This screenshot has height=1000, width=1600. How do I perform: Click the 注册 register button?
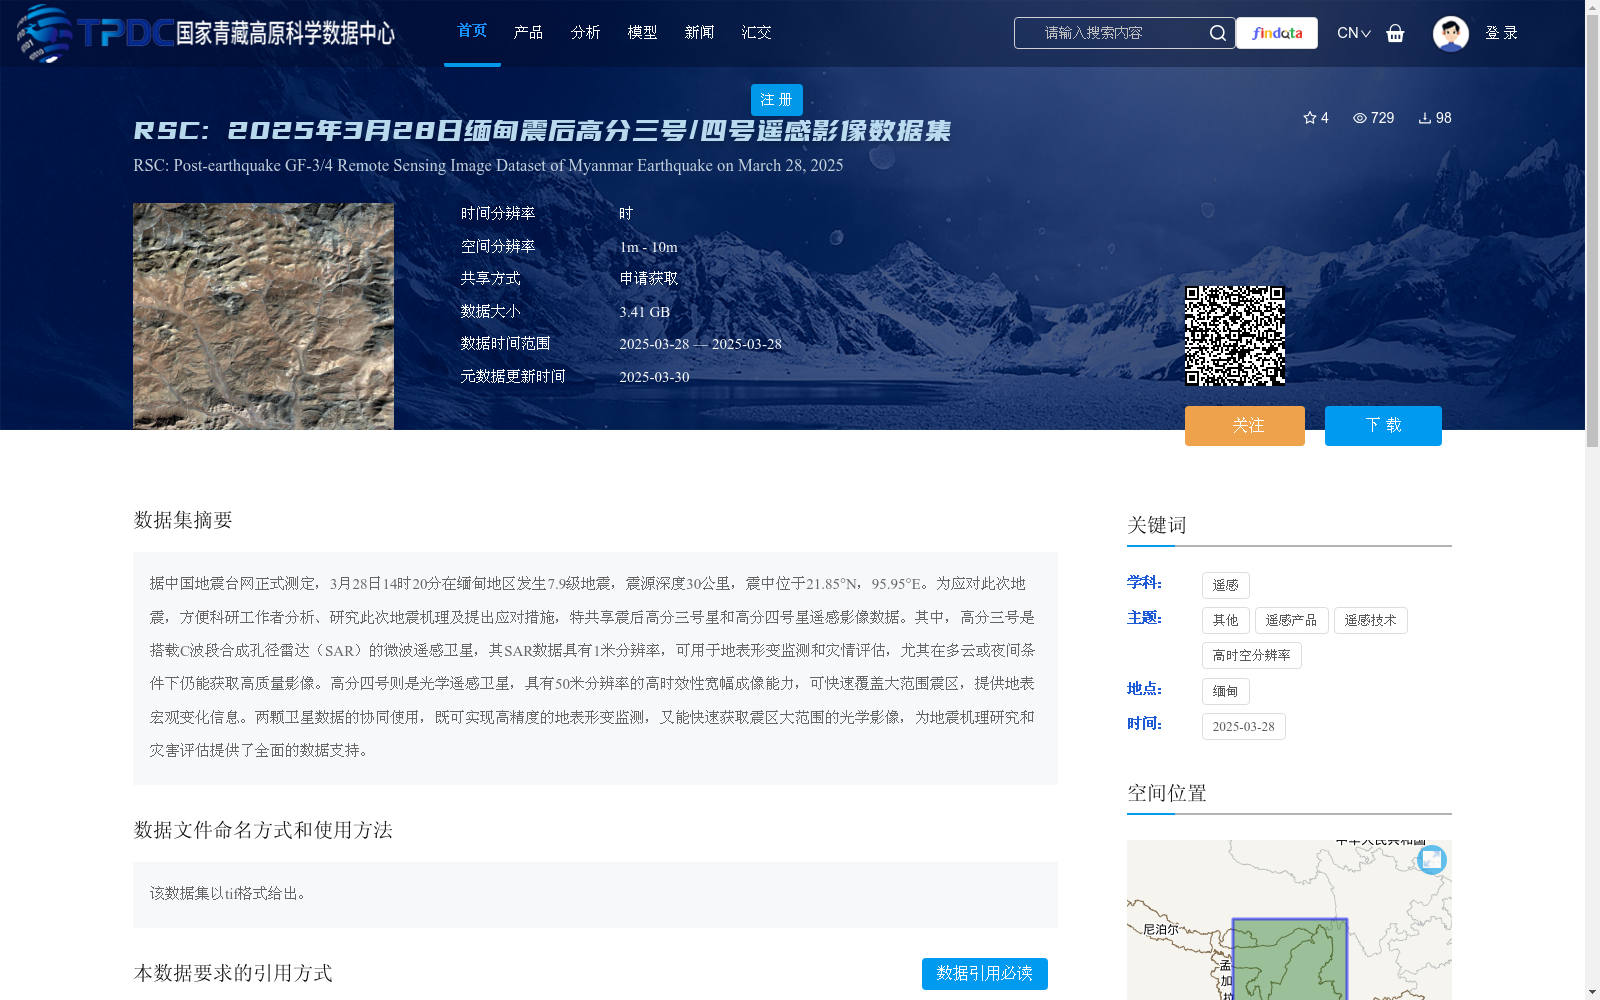777,100
